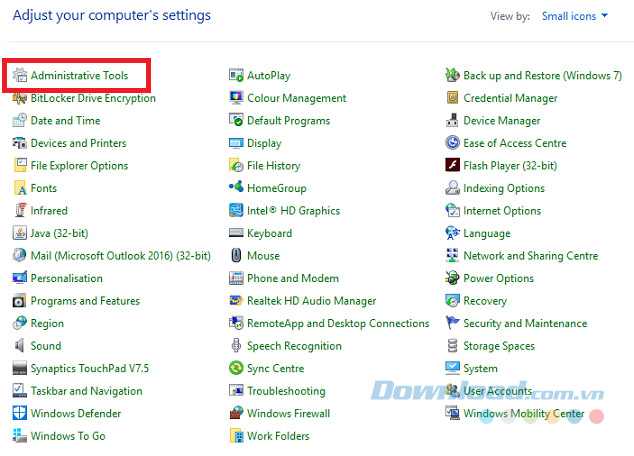Open the View by Small icons dropdown
The width and height of the screenshot is (634, 456).
coord(575,16)
